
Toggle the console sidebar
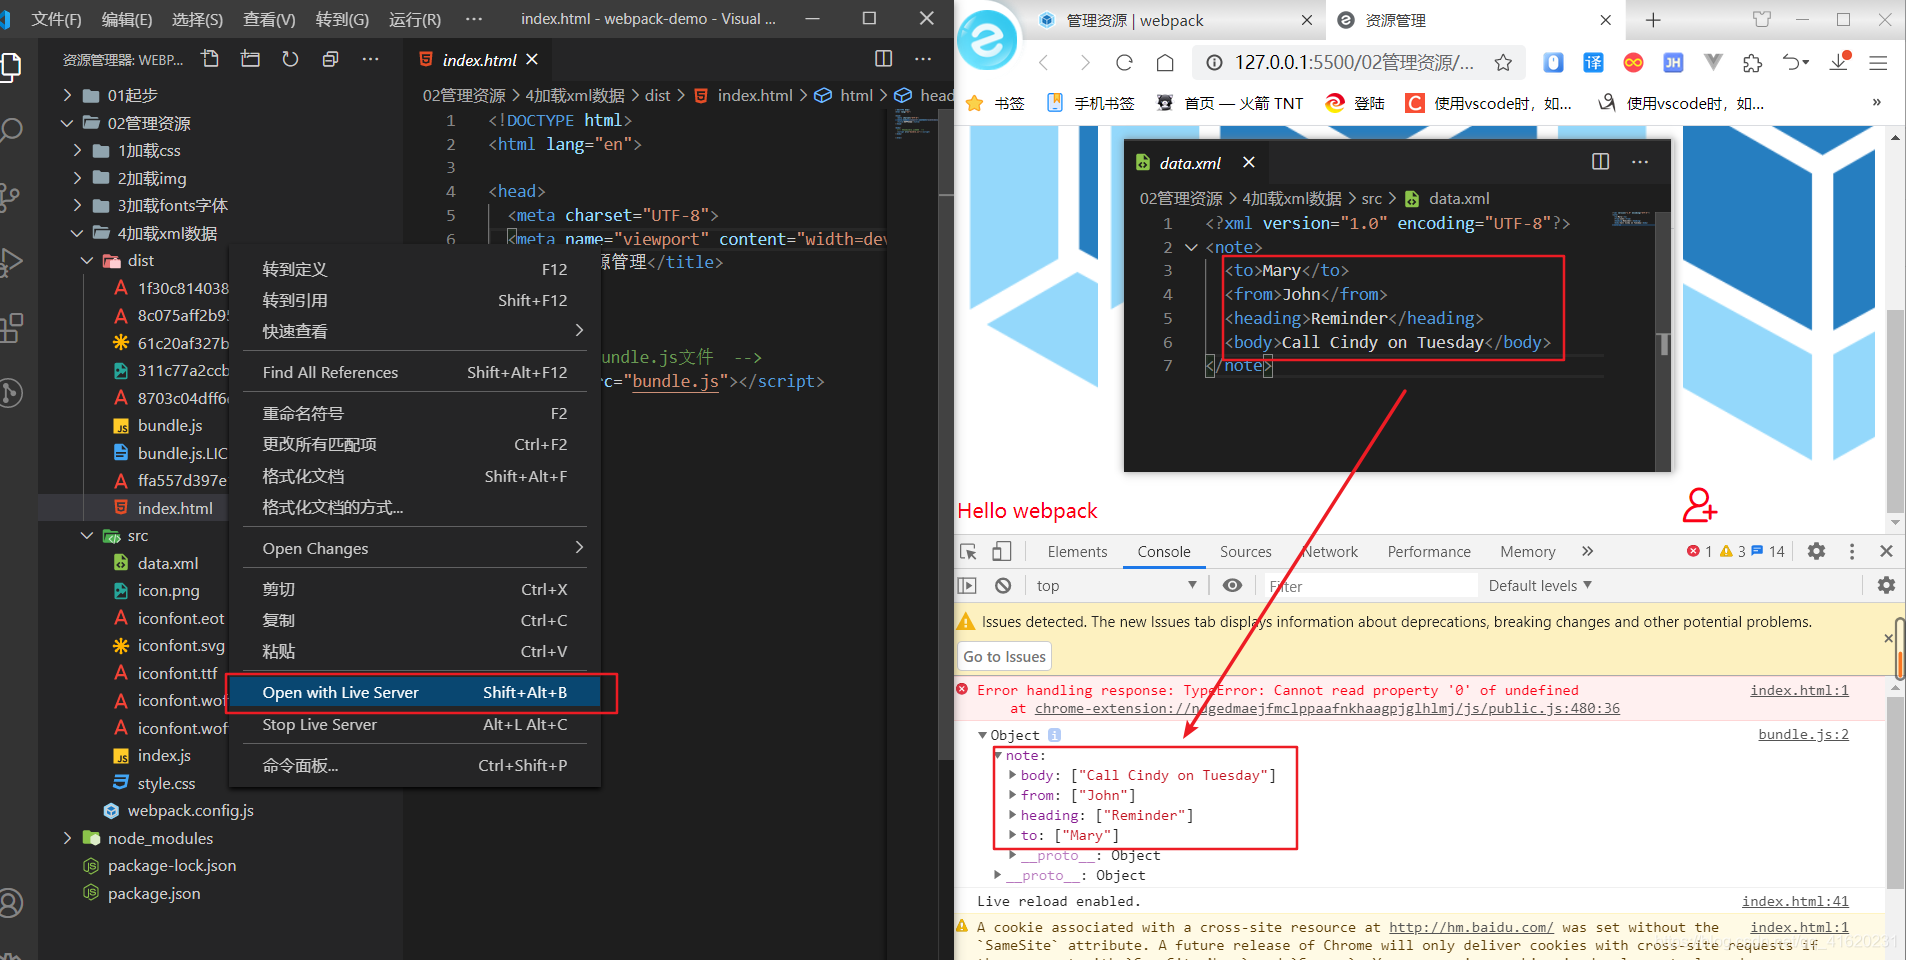click(x=967, y=585)
